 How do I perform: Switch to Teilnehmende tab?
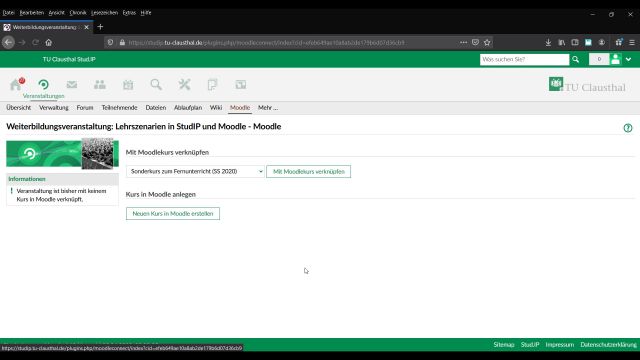tap(119, 108)
